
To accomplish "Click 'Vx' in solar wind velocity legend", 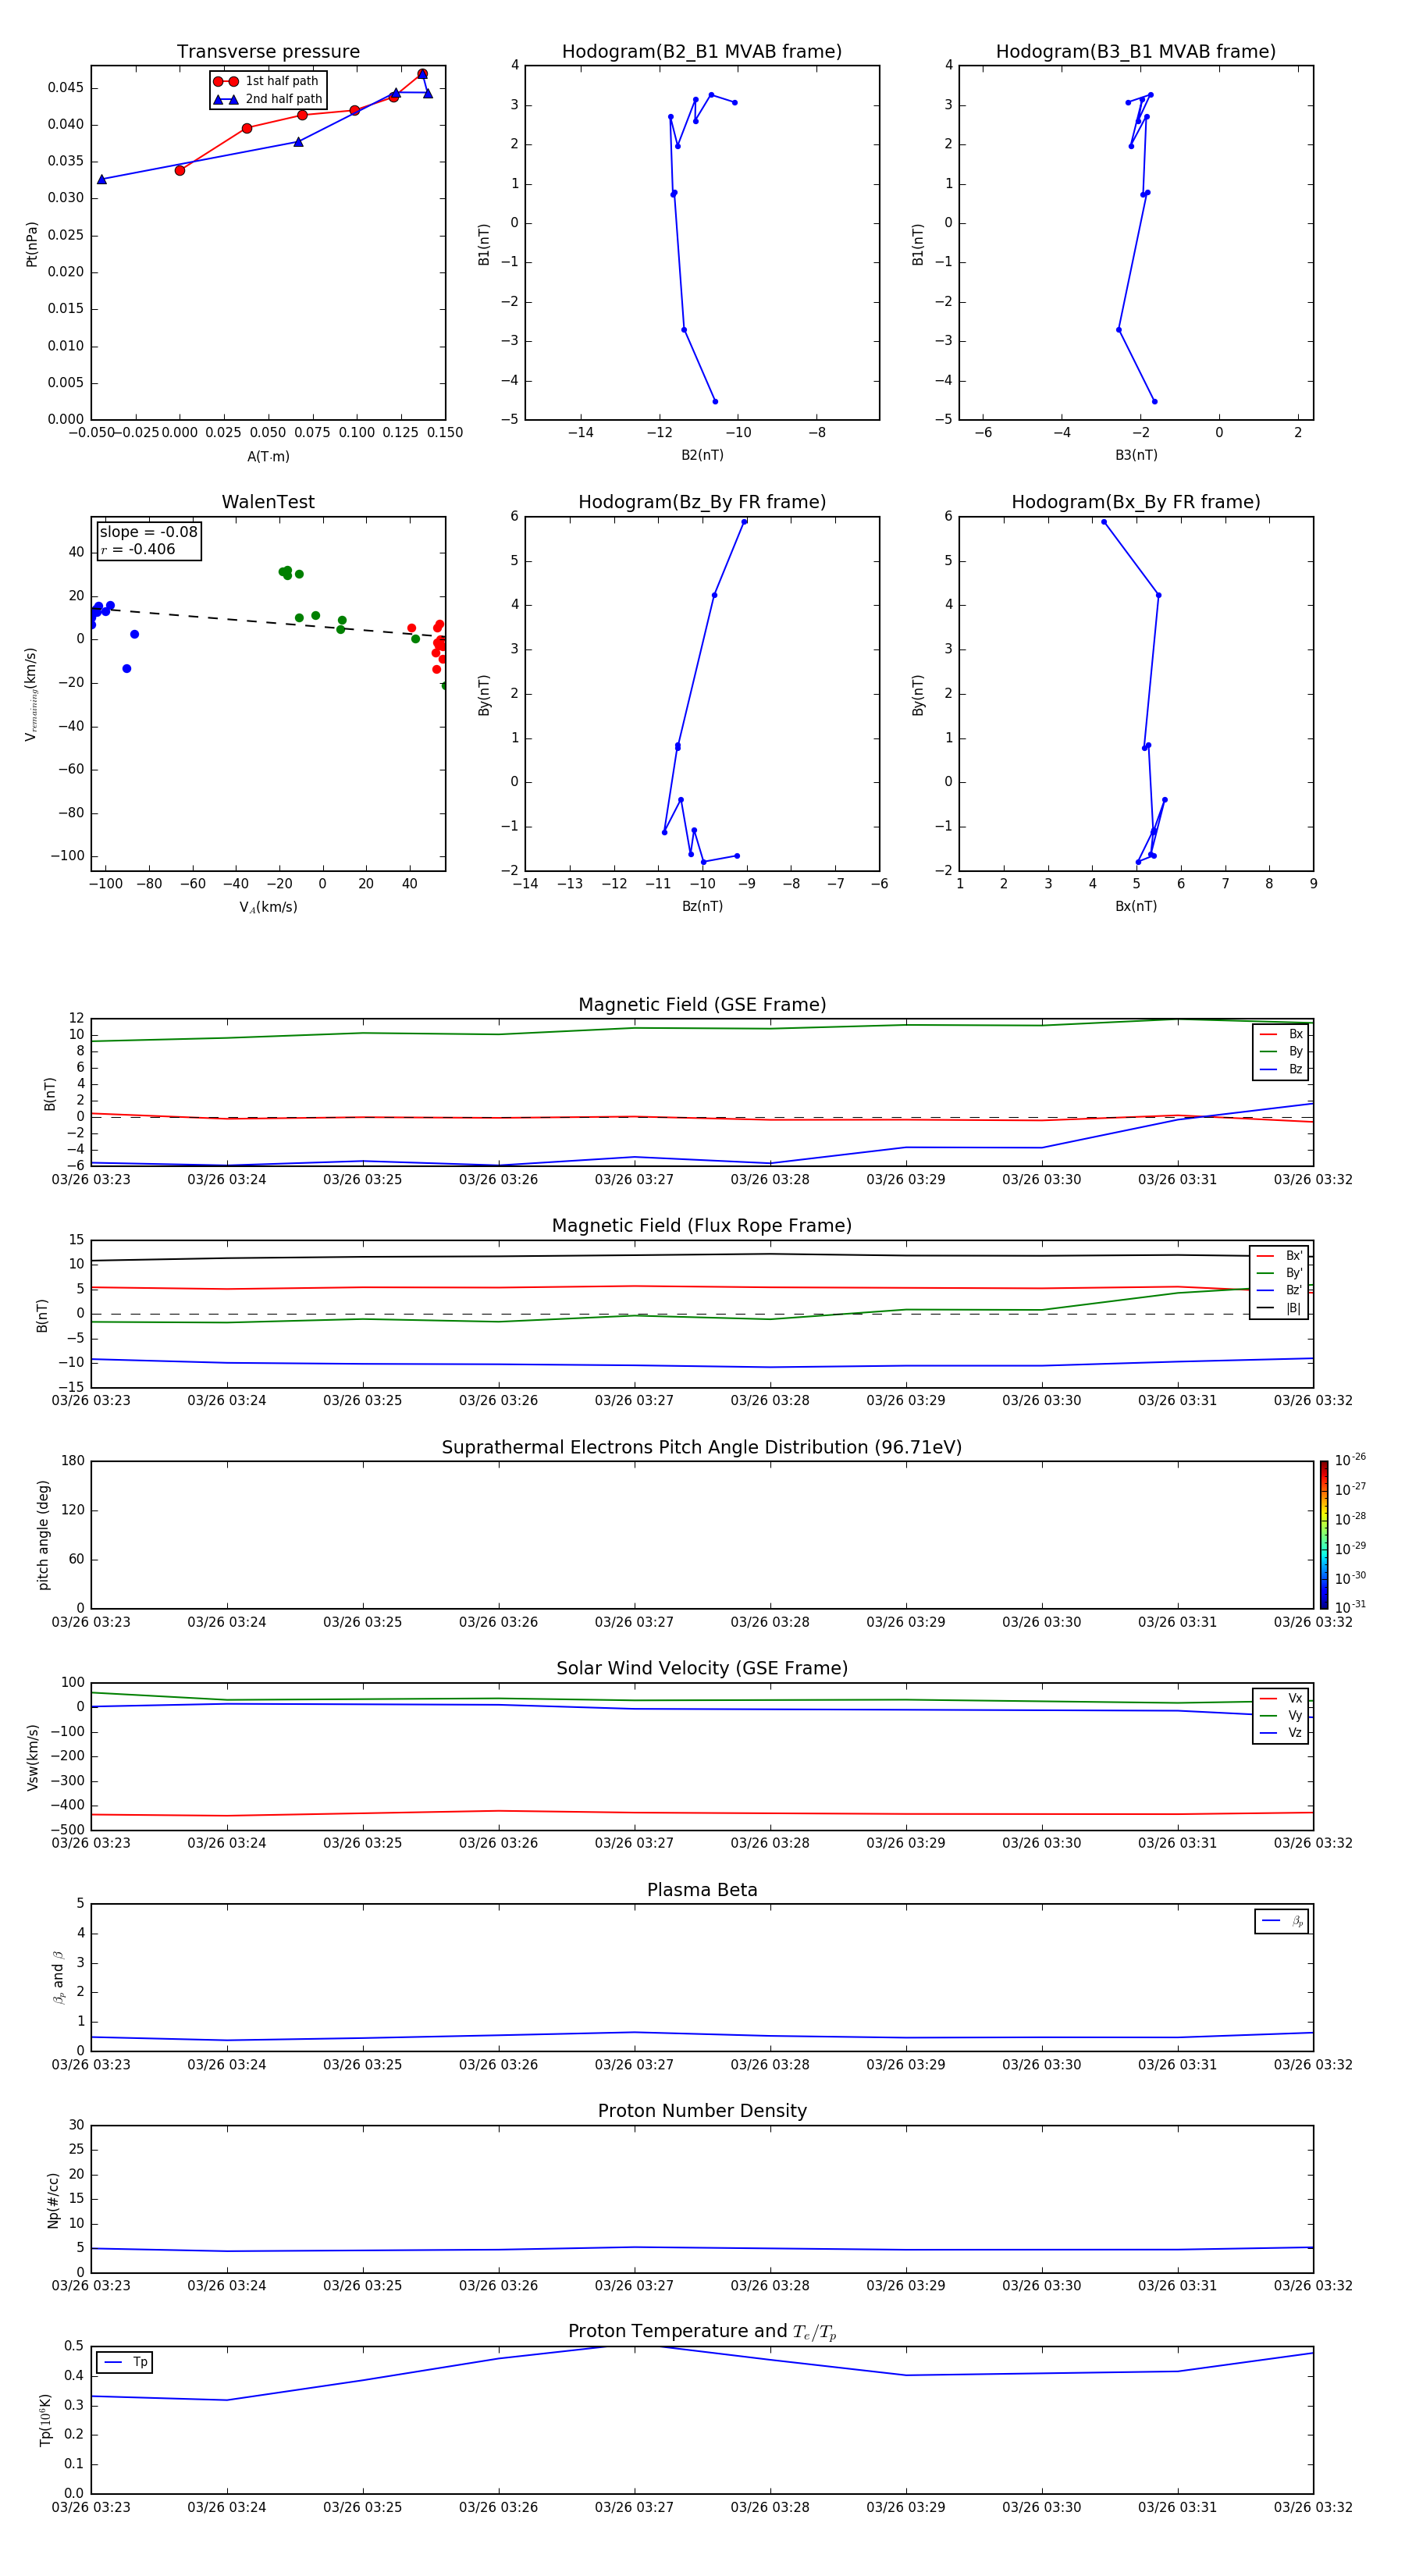I will click(x=1282, y=1698).
